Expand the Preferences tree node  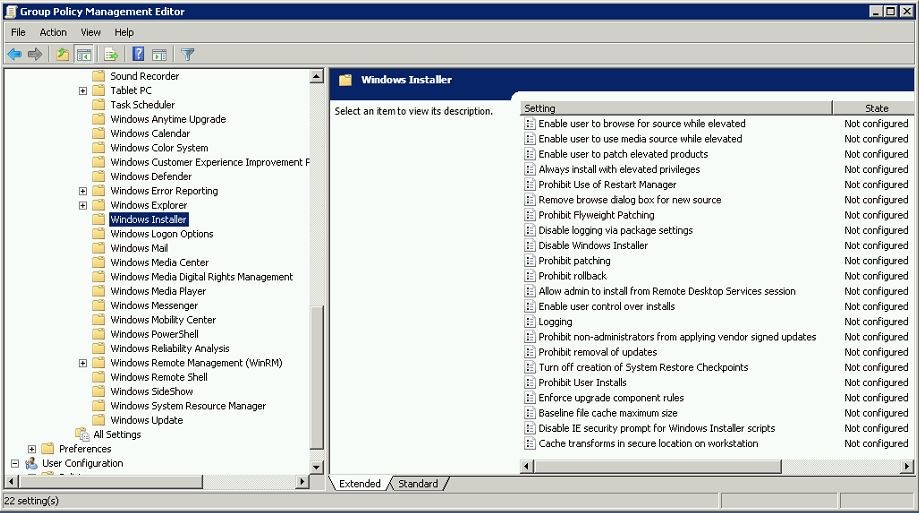(x=32, y=449)
